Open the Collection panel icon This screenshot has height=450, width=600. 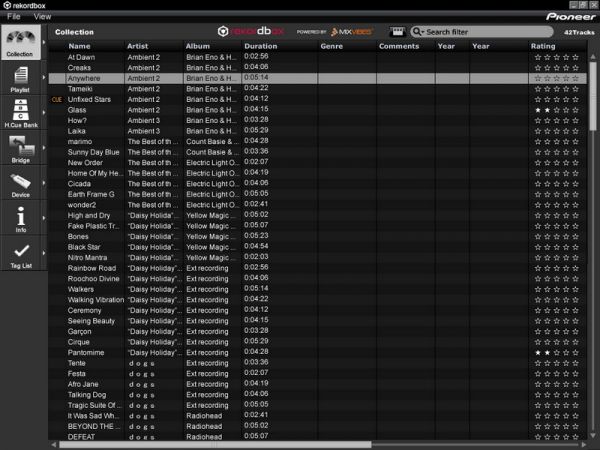pyautogui.click(x=21, y=42)
